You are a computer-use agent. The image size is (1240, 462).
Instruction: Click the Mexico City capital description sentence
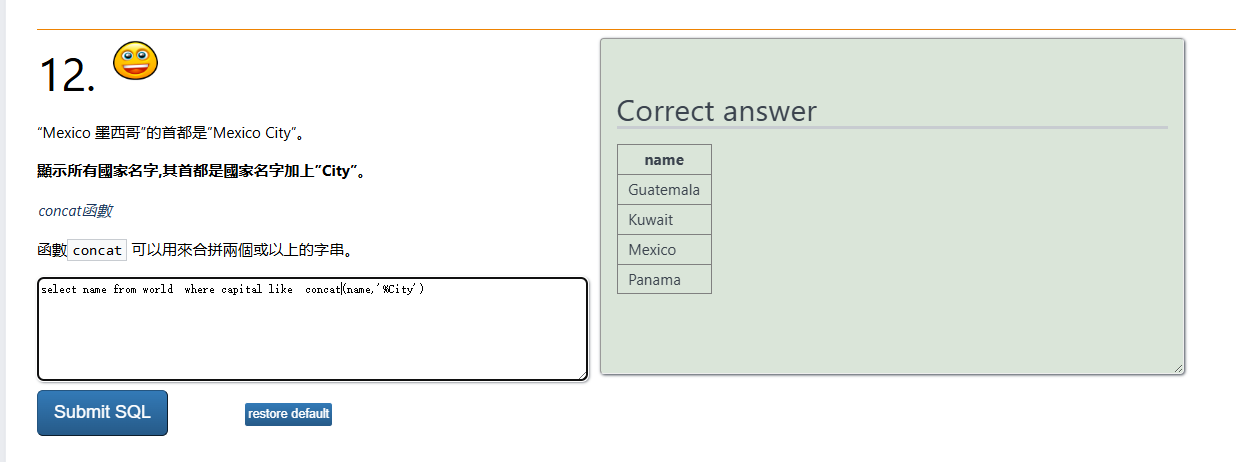[x=170, y=133]
